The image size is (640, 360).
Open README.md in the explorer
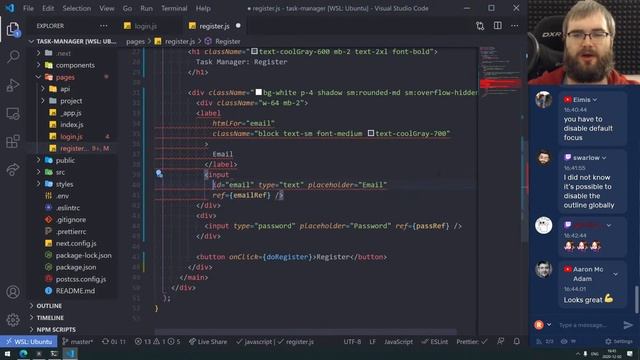point(75,291)
